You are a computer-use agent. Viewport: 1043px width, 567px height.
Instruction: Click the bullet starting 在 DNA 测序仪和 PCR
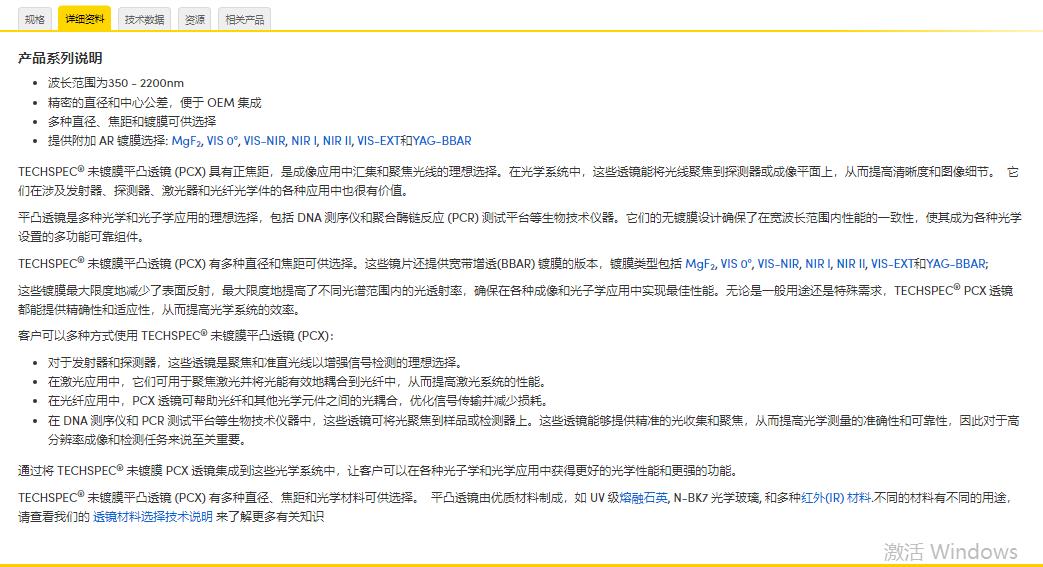pyautogui.click(x=533, y=431)
